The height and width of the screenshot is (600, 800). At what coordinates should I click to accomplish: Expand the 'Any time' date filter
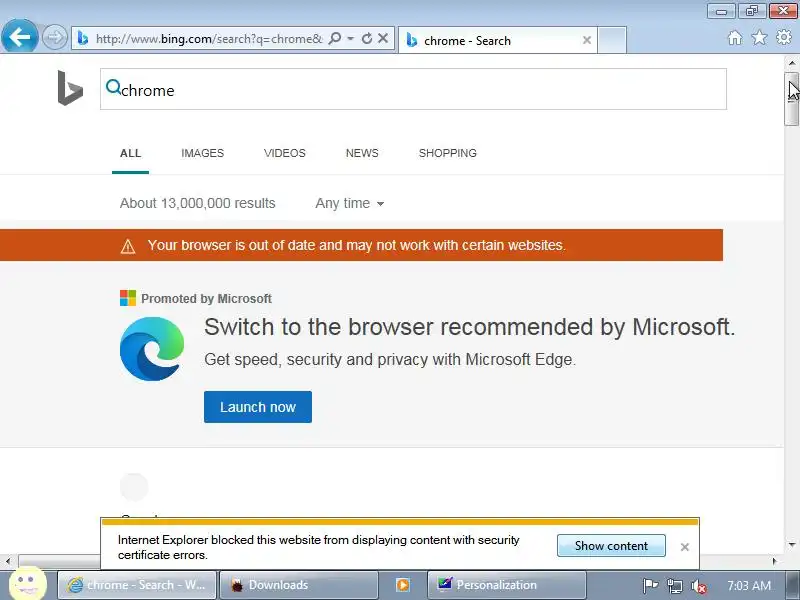(349, 203)
